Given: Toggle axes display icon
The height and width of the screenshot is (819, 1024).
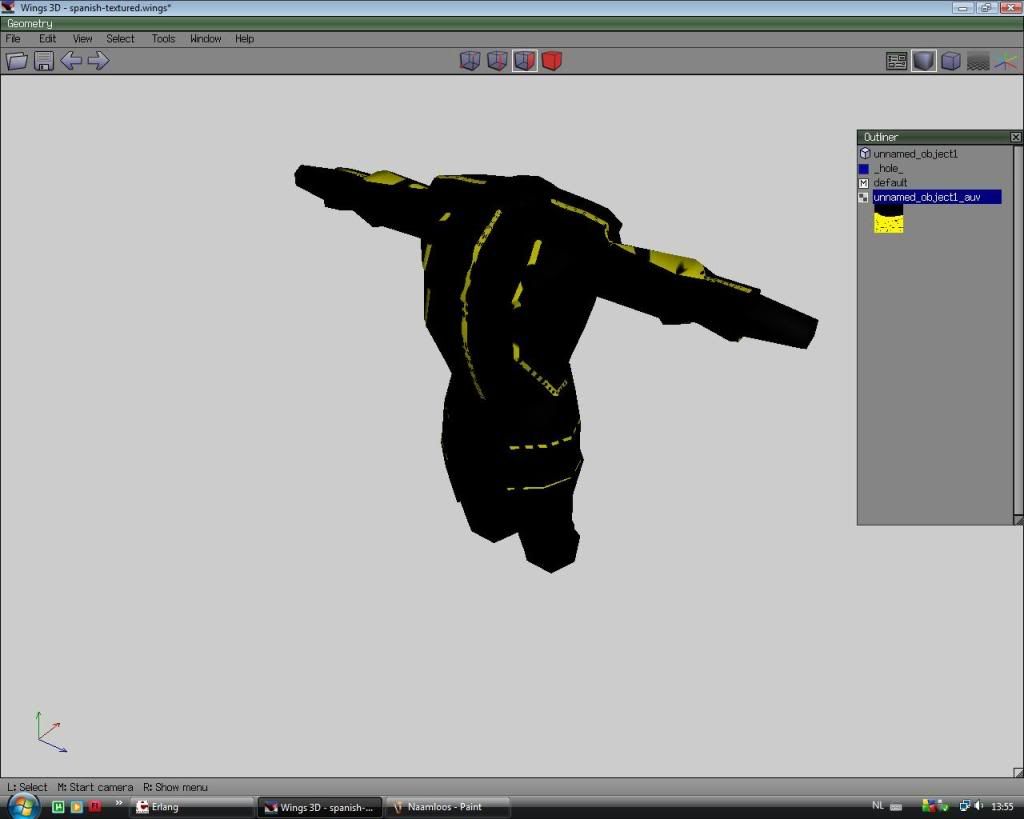Looking at the screenshot, I should (x=1005, y=61).
